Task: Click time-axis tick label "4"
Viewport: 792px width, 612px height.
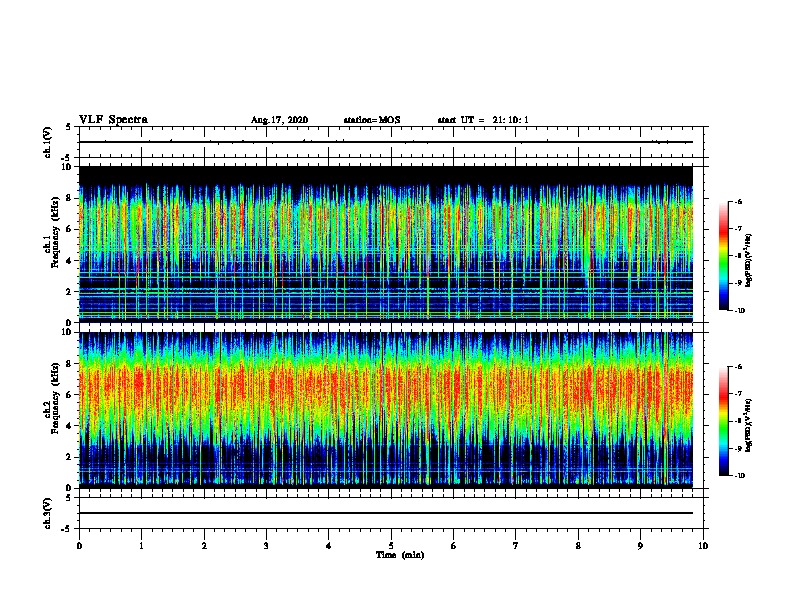Action: (329, 546)
